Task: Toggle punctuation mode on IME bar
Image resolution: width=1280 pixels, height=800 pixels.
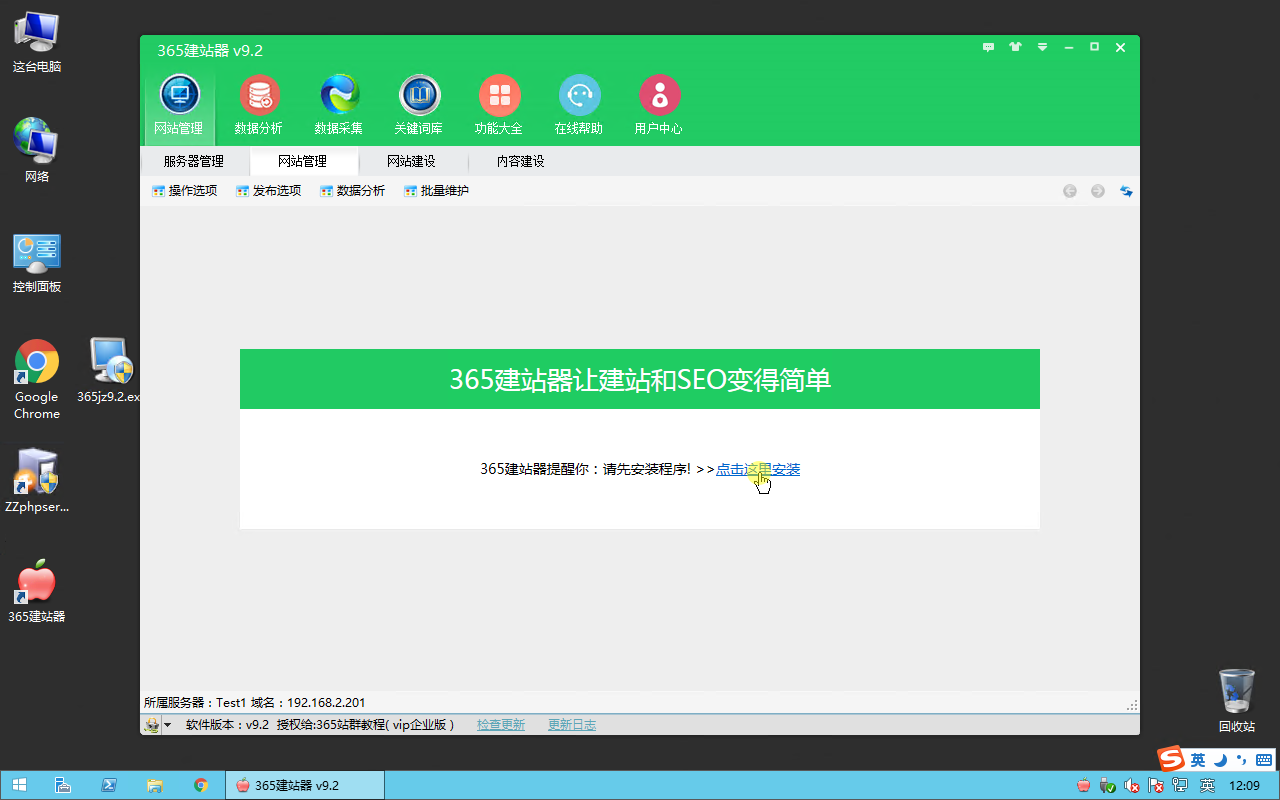Action: point(1240,760)
